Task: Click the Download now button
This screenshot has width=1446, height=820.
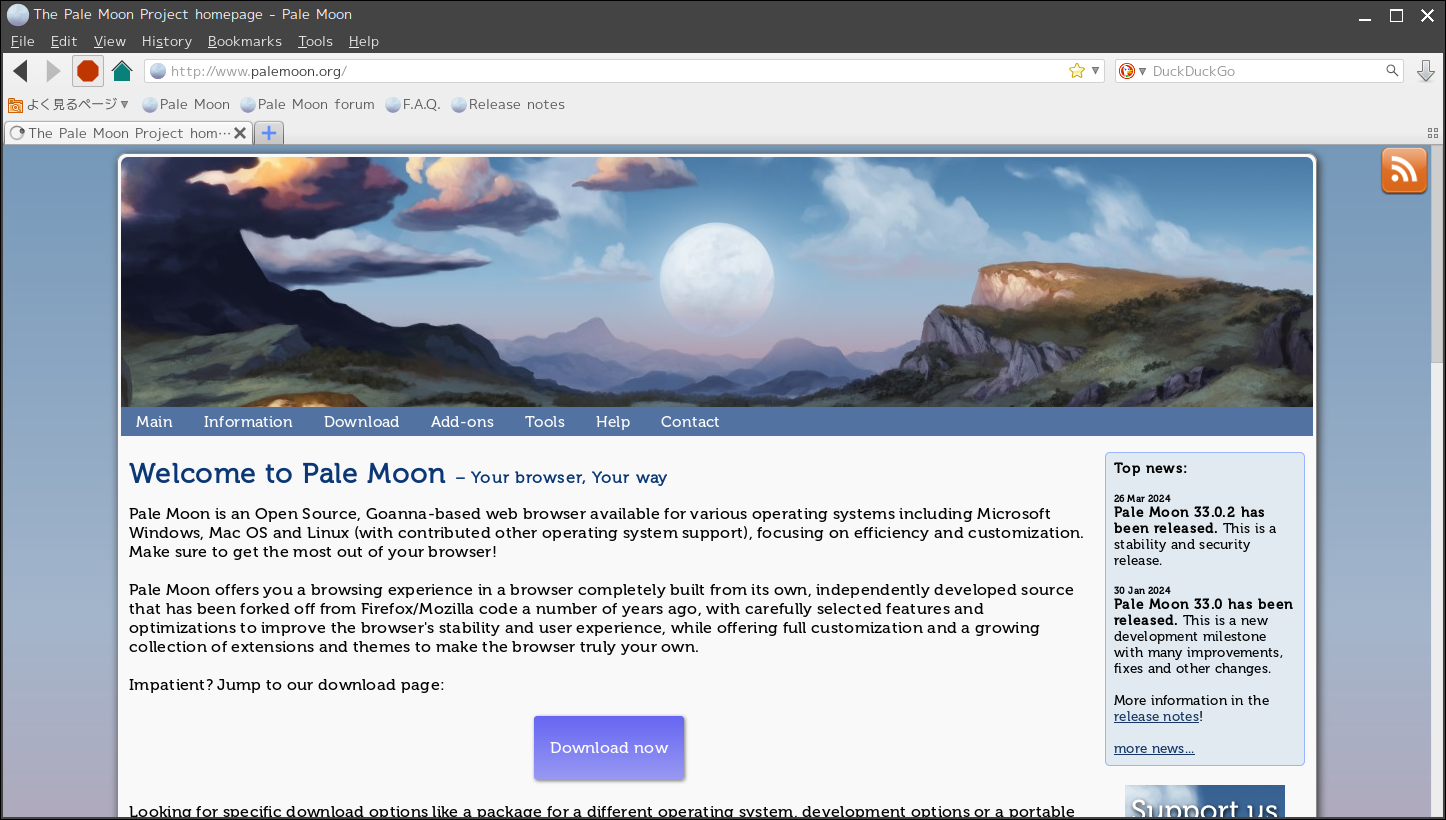Action: (x=609, y=748)
